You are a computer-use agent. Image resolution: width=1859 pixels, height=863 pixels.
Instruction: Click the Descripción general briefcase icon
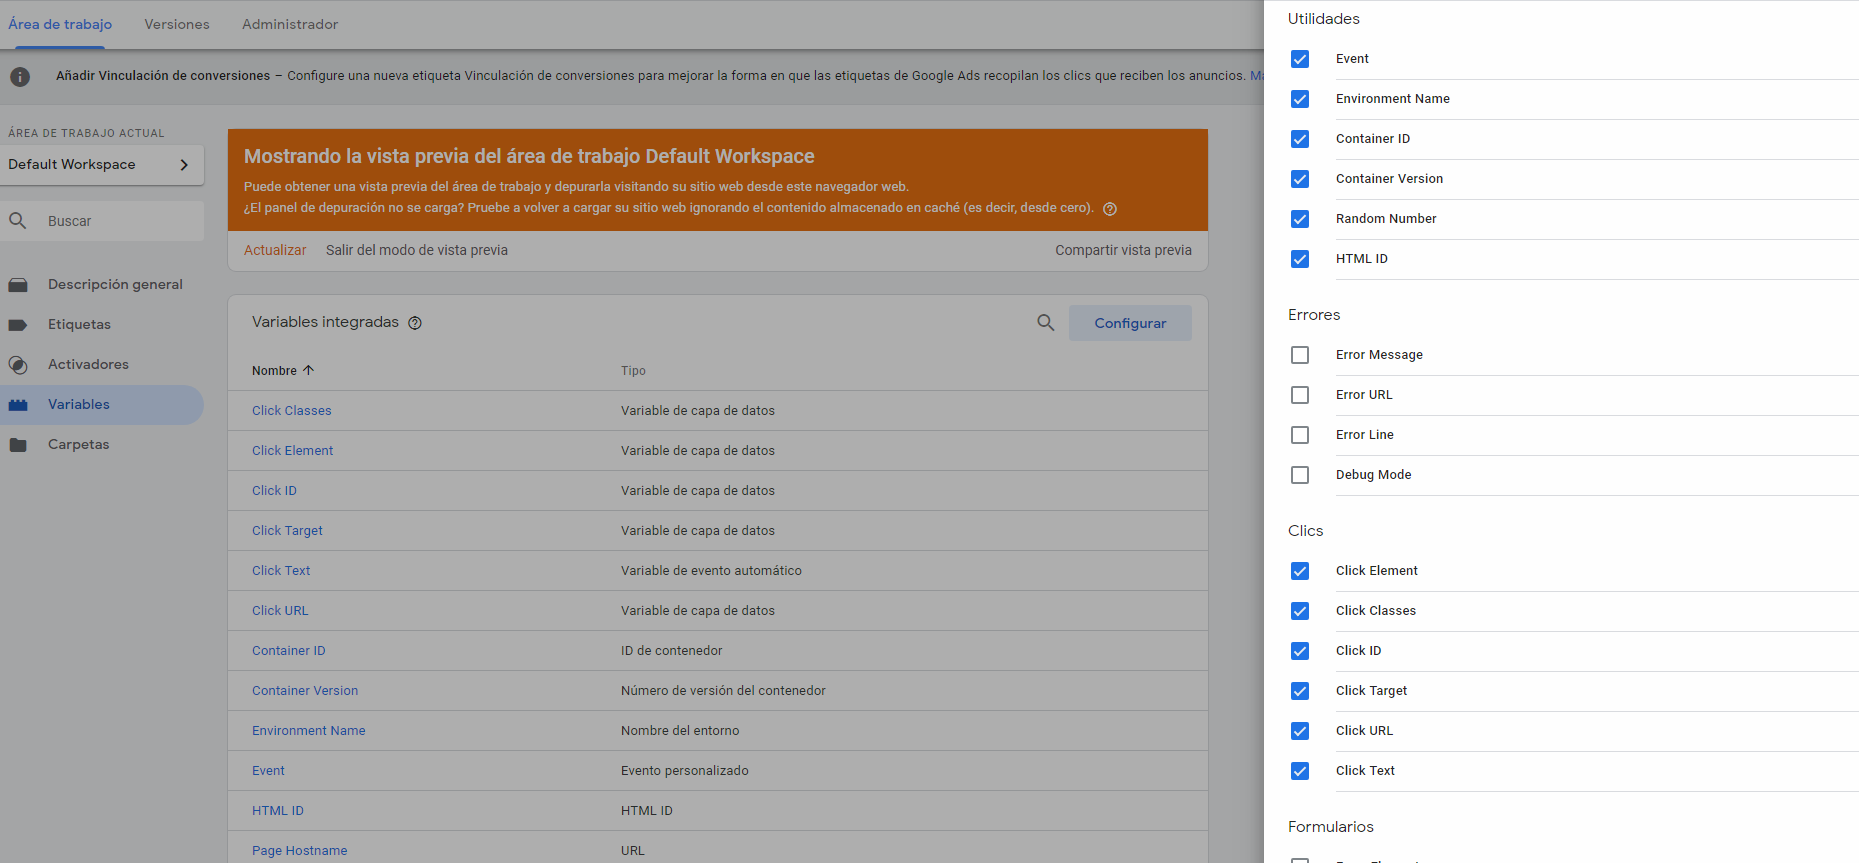click(18, 285)
